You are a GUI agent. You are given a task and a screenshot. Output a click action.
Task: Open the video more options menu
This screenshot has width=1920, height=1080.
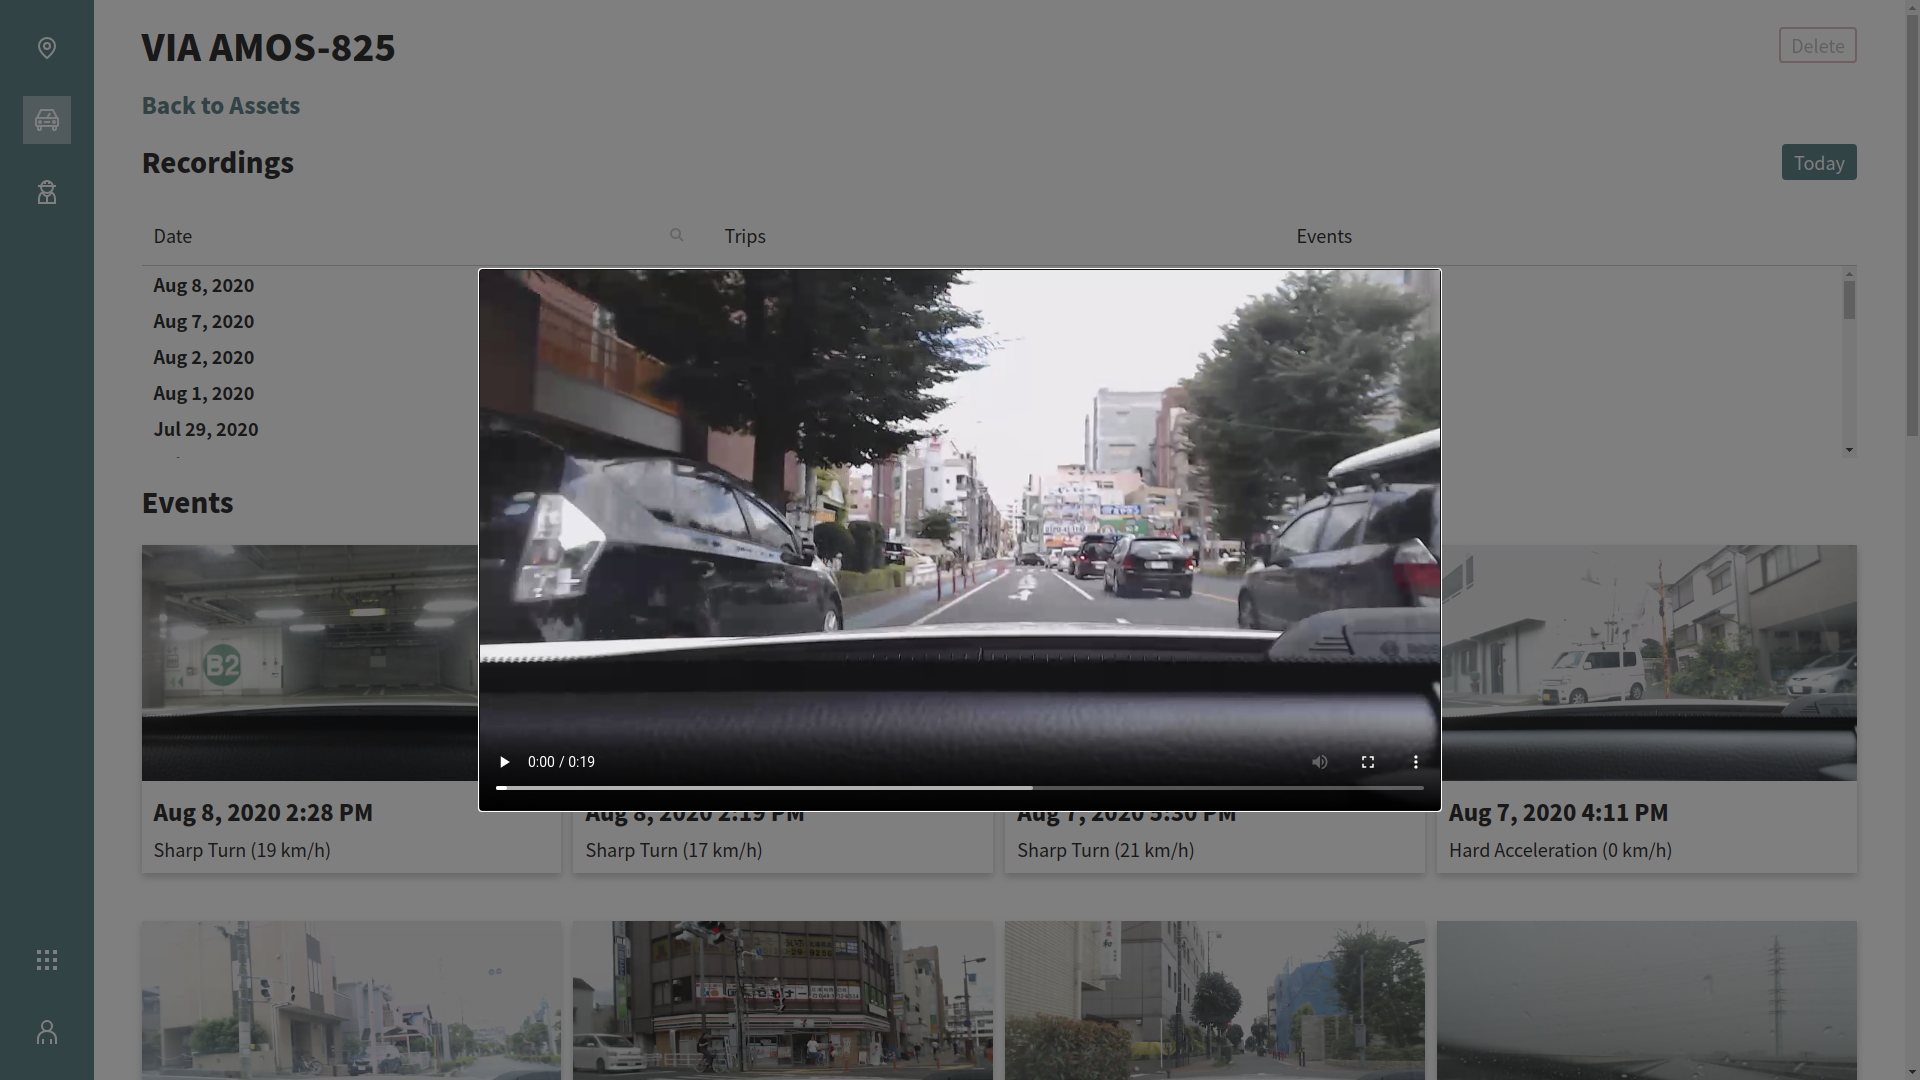[x=1416, y=762]
